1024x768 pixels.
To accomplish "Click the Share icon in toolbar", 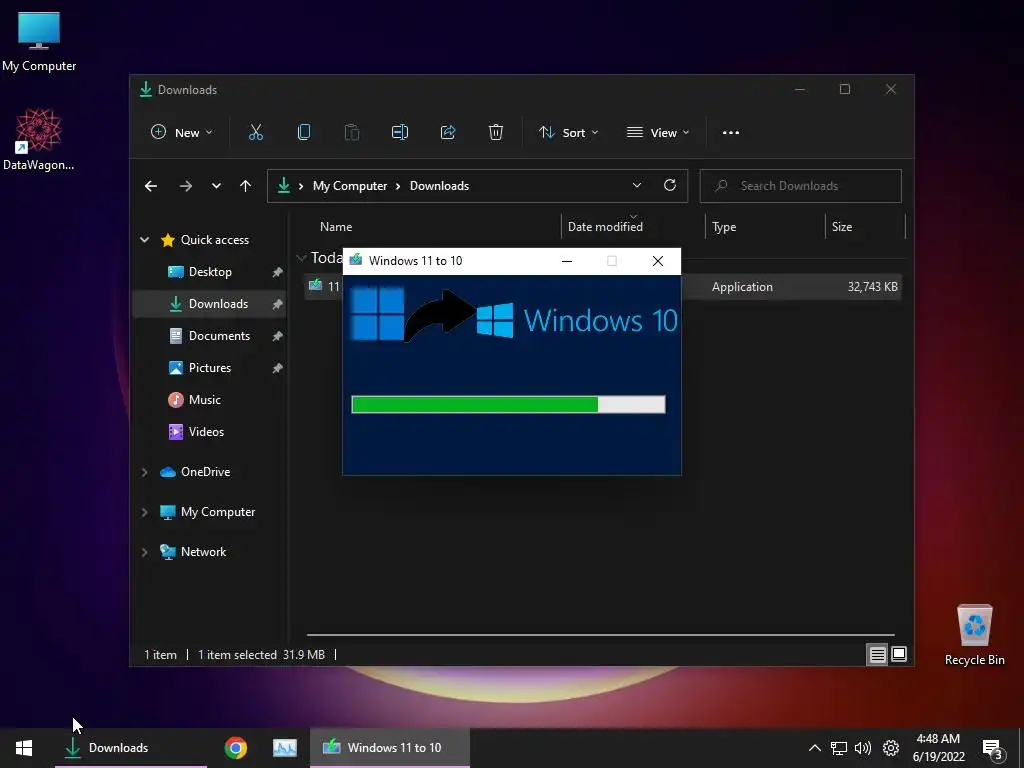I will [448, 133].
